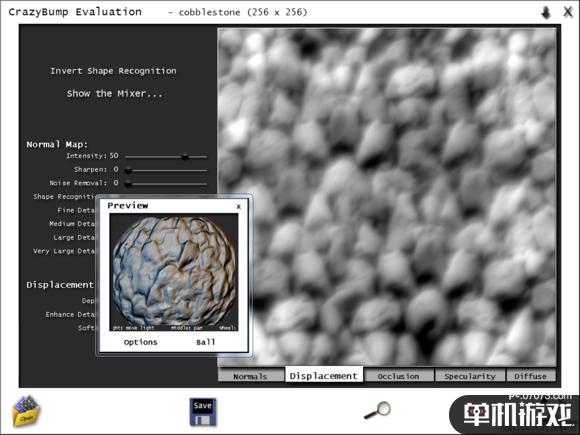The width and height of the screenshot is (580, 435).
Task: Click the pin icon in title bar
Action: pyautogui.click(x=546, y=13)
